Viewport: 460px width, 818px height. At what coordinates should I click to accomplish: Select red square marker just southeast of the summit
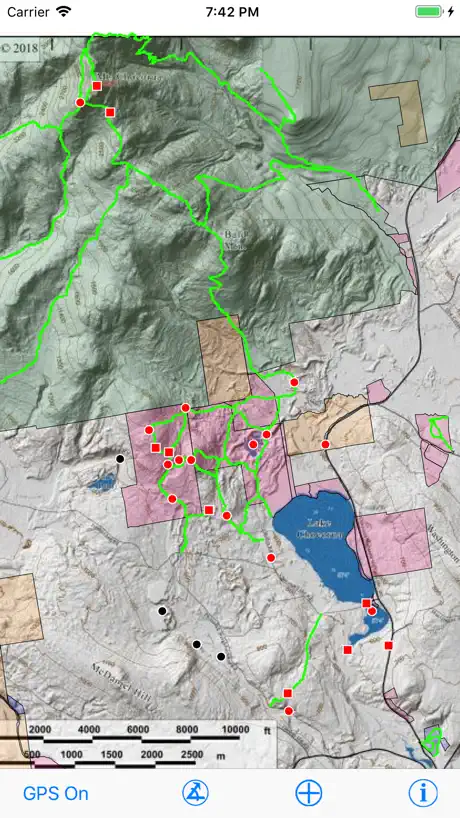coord(110,112)
